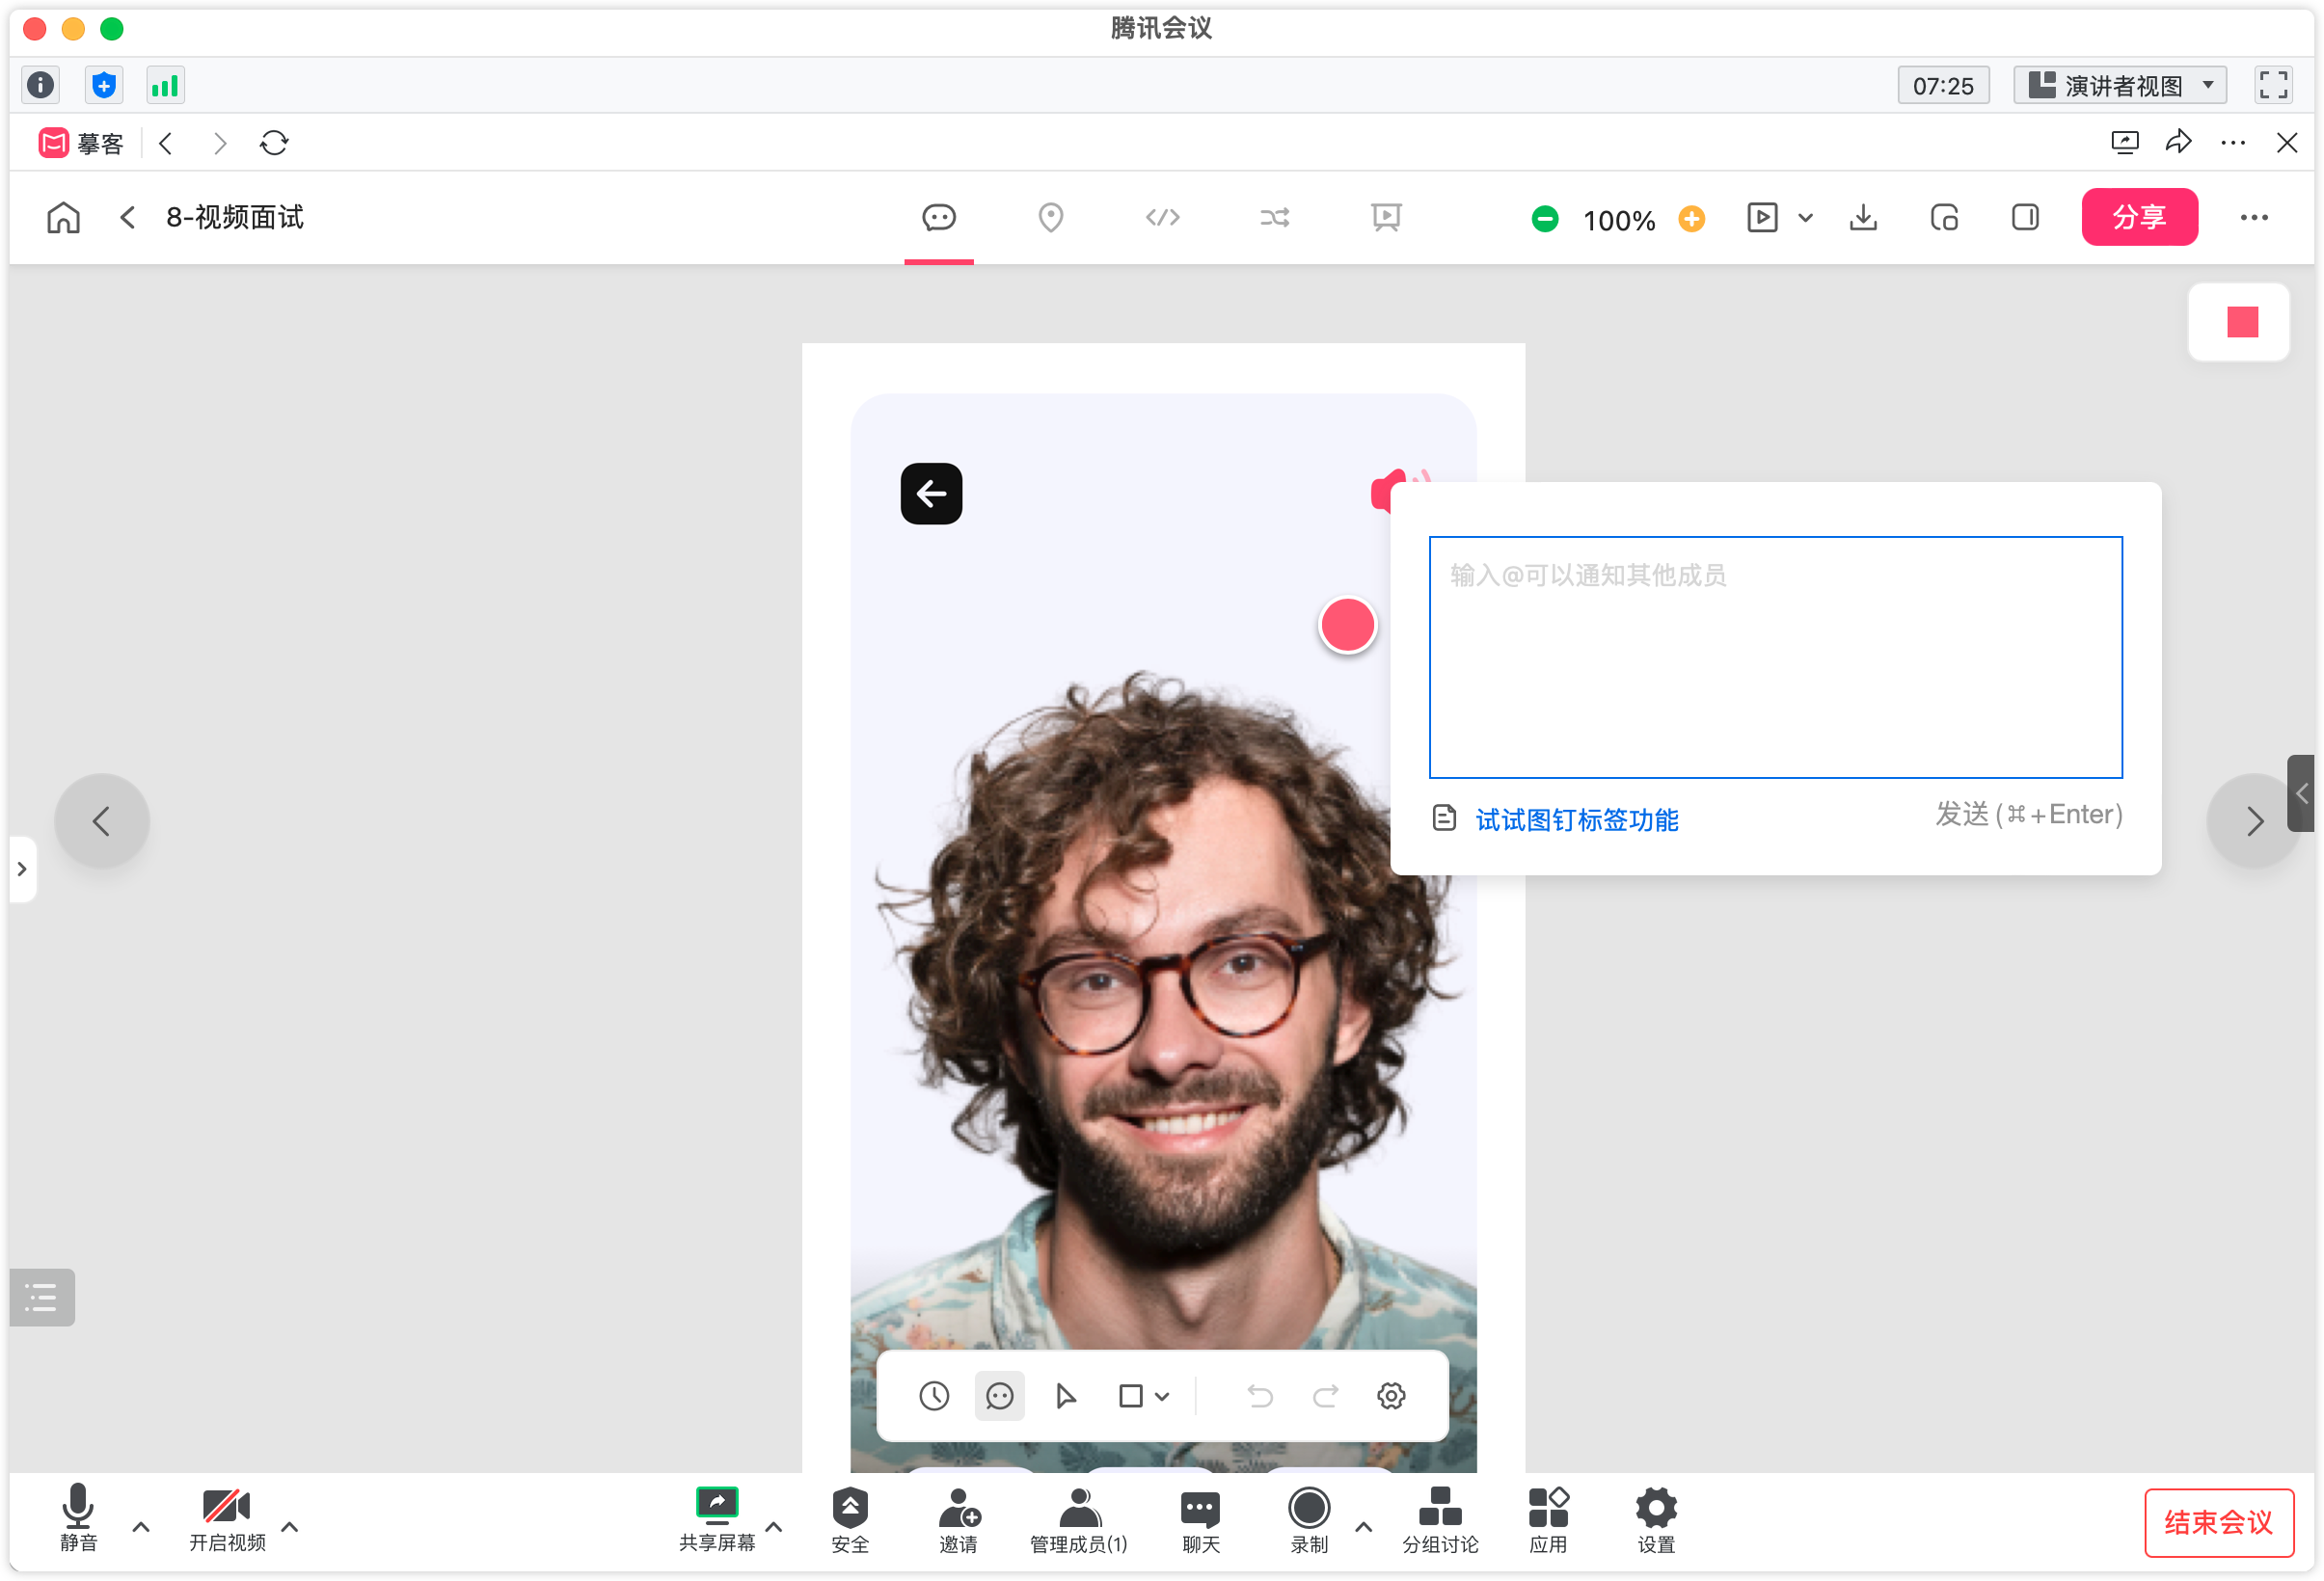Viewport: 2324px width, 1581px height.
Task: Close the 摹客 app panel
Action: point(2287,143)
